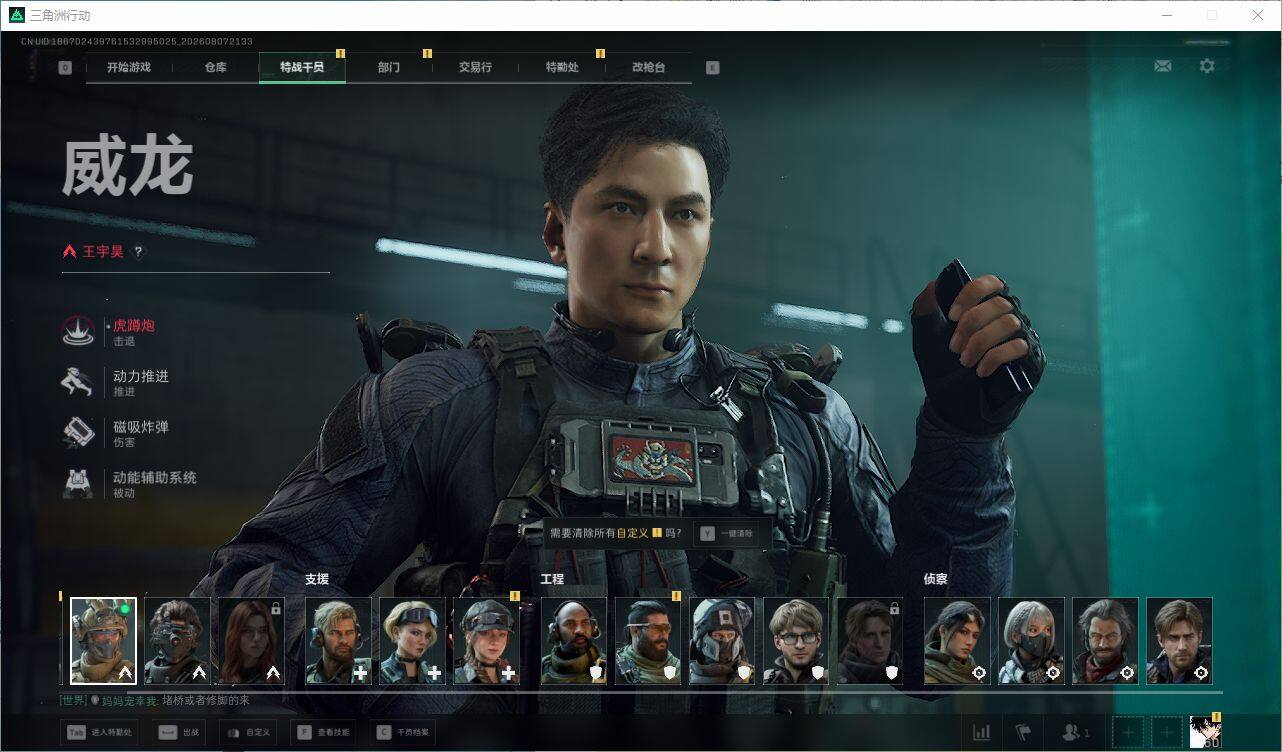Open the friends icon showing 1
The width and height of the screenshot is (1282, 752).
(1076, 733)
